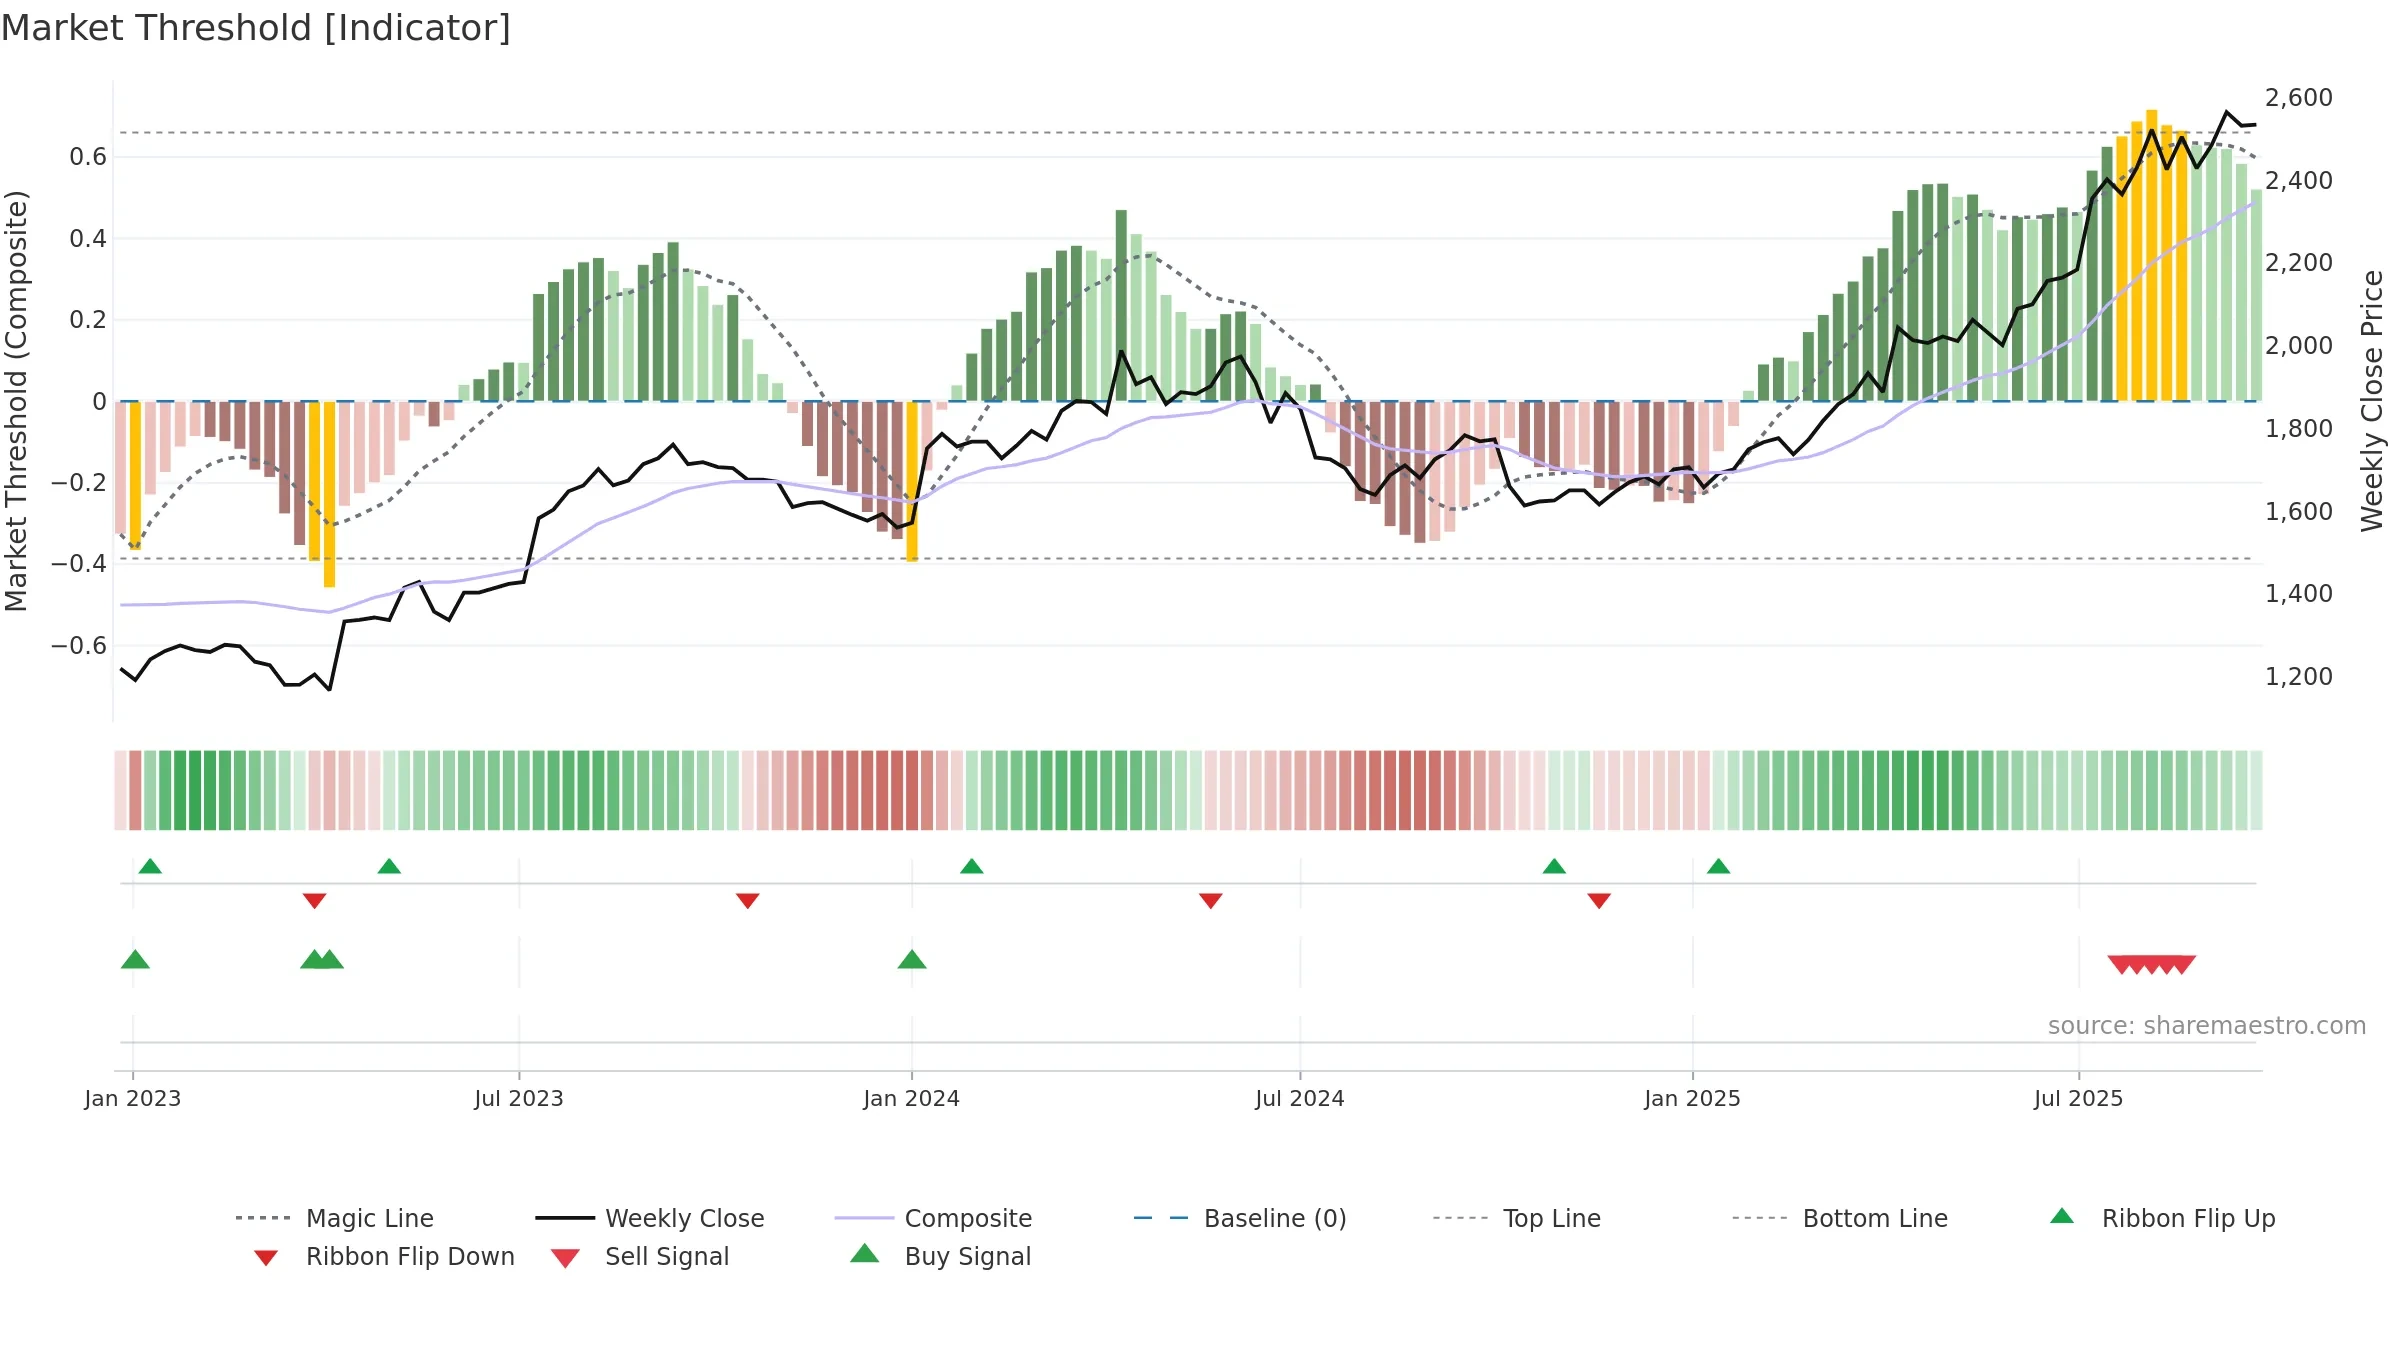The height and width of the screenshot is (1350, 2400).
Task: Click the Ribbon Flip Down marker before Jan 2025
Action: click(x=1599, y=901)
